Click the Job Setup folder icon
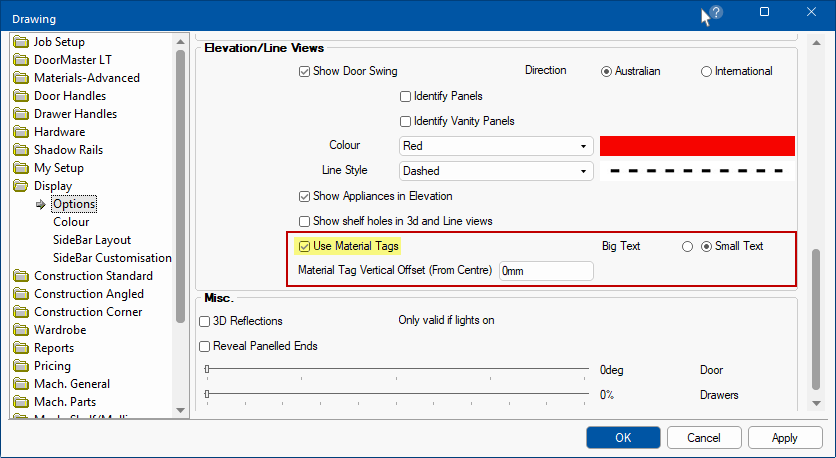Viewport: 836px width, 458px height. point(21,42)
